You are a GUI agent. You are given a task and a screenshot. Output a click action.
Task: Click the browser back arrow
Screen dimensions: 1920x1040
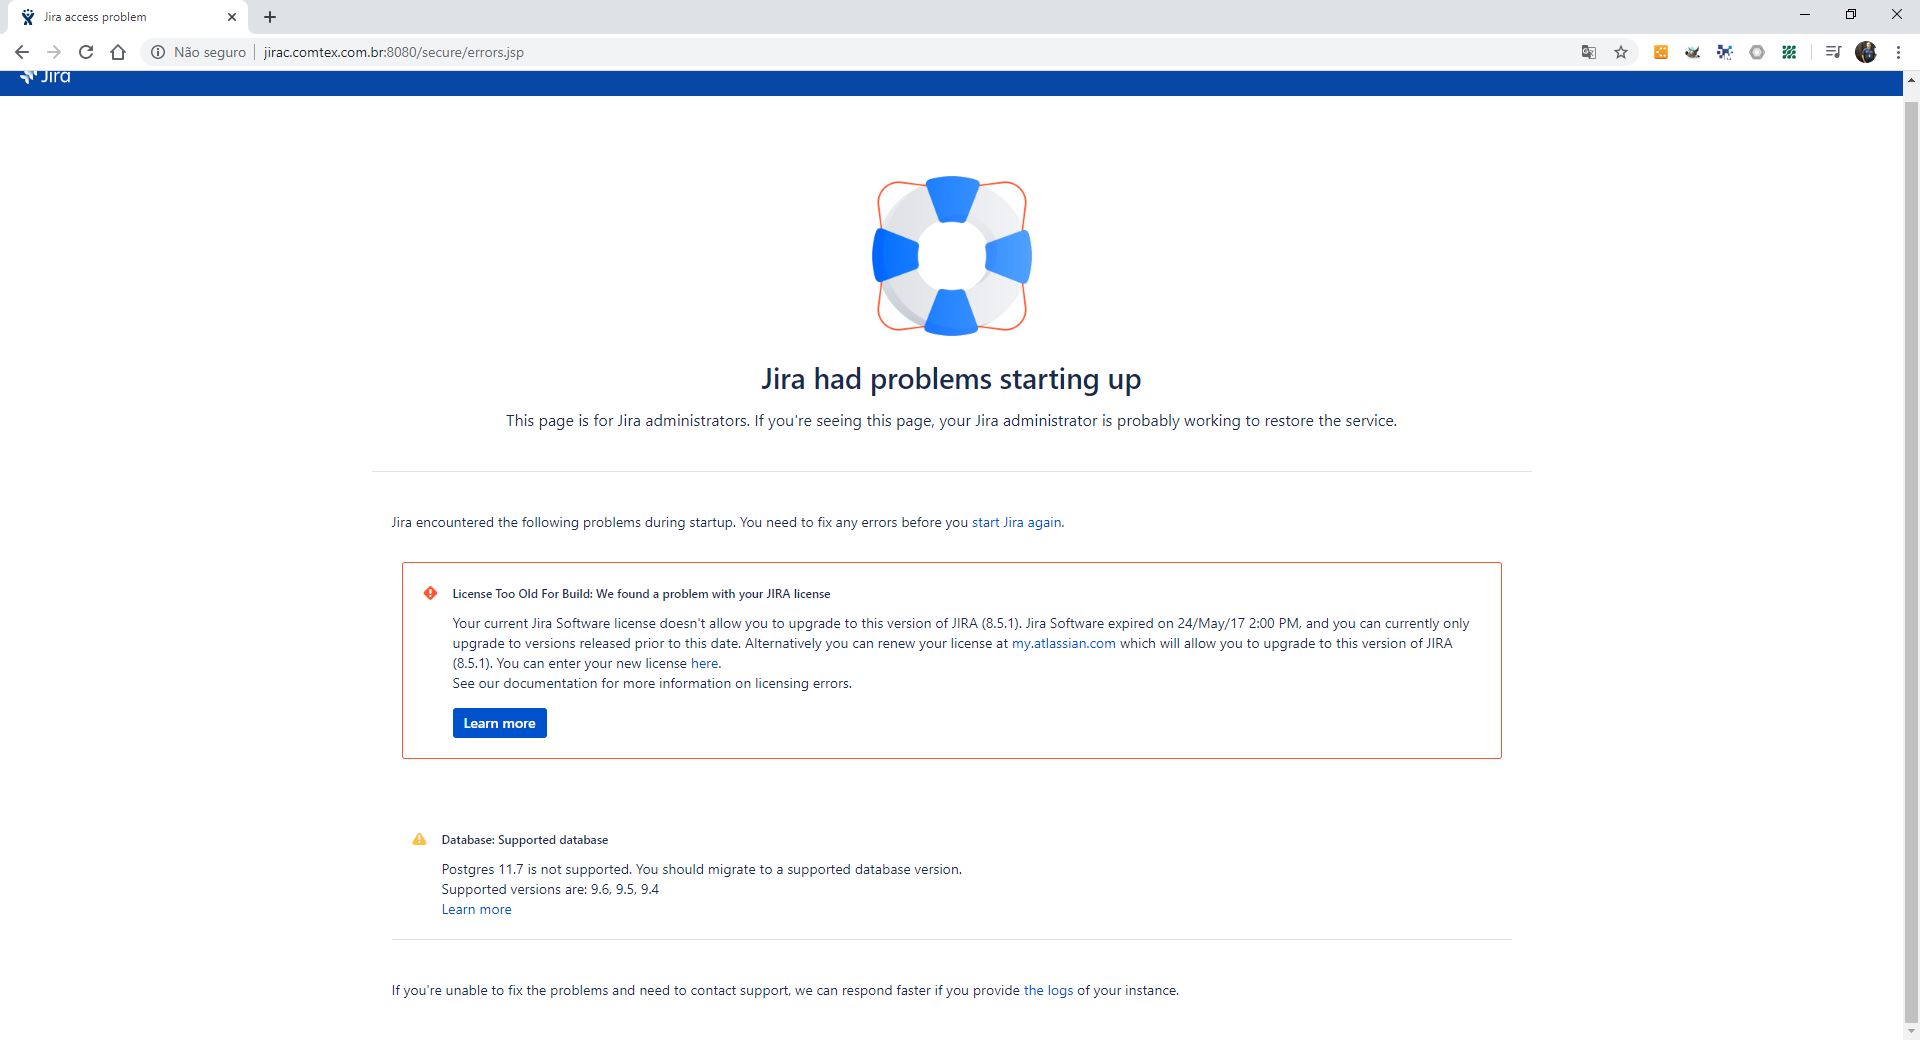tap(22, 52)
